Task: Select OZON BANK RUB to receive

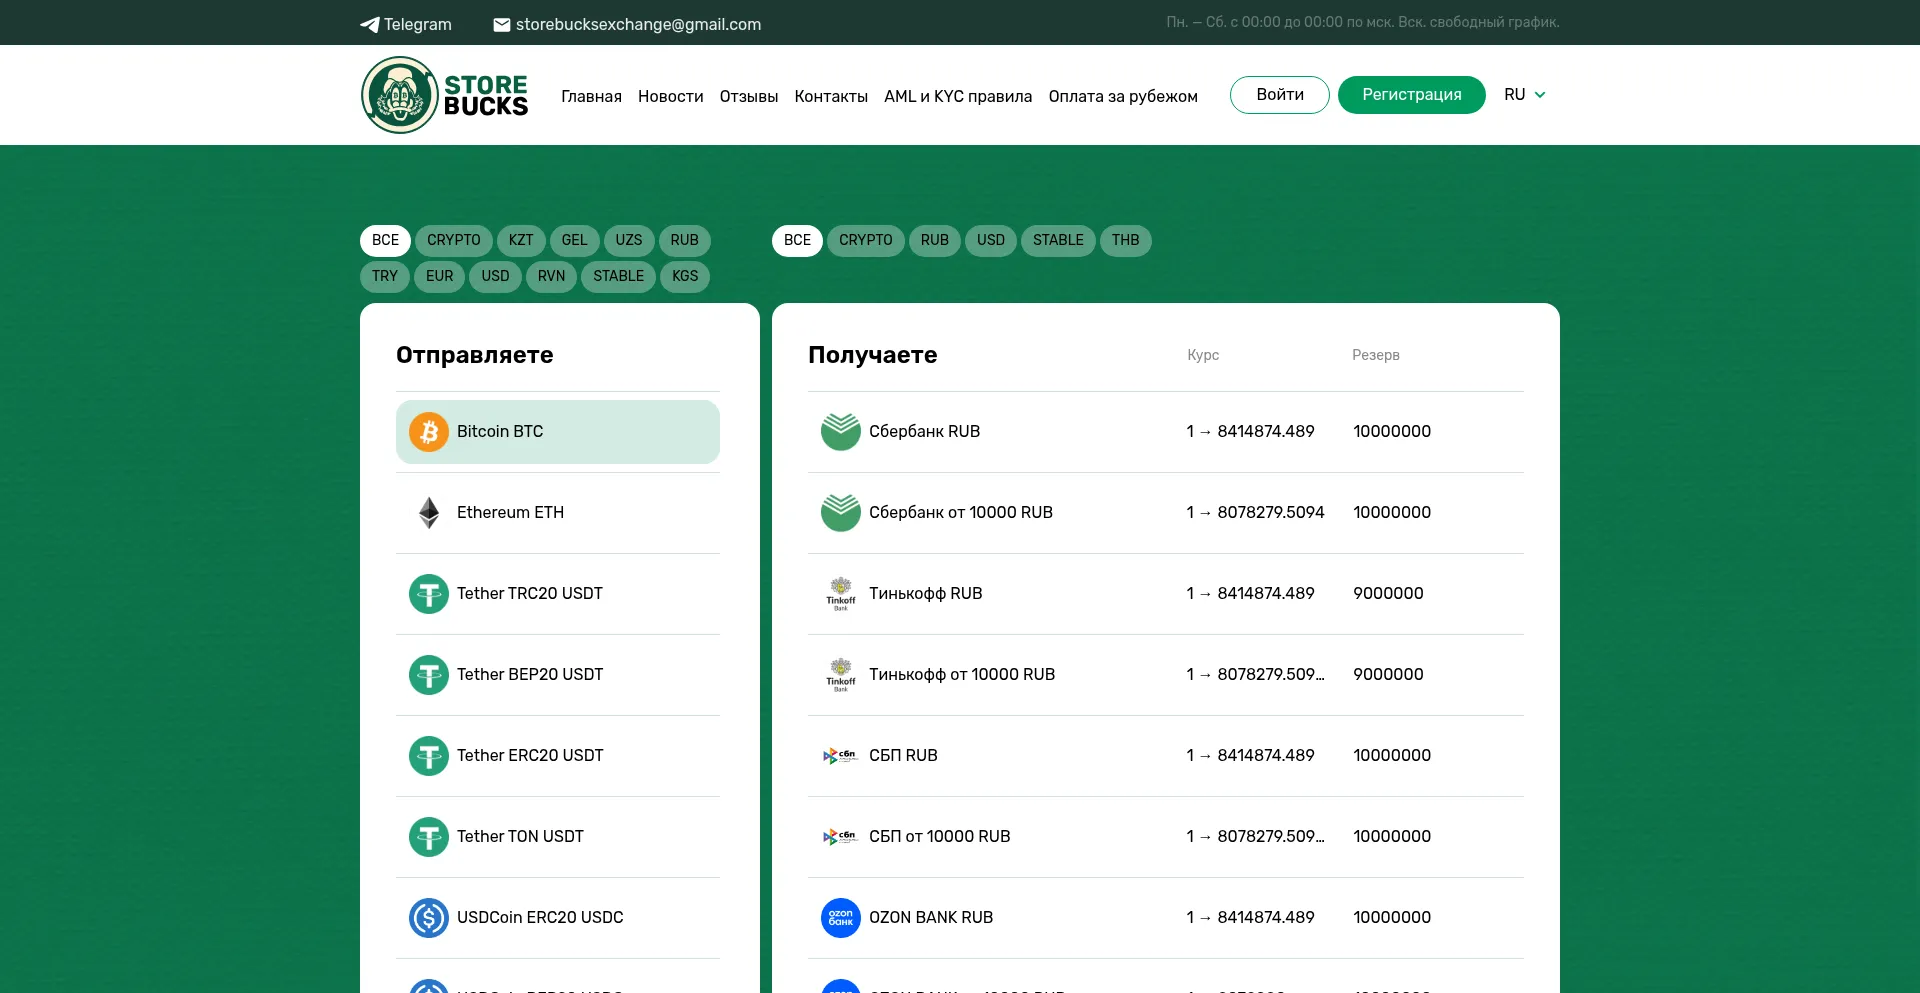Action: pyautogui.click(x=1166, y=918)
